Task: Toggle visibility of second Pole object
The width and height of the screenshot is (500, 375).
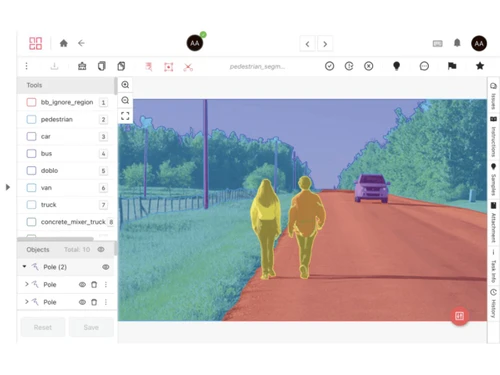Action: [82, 302]
